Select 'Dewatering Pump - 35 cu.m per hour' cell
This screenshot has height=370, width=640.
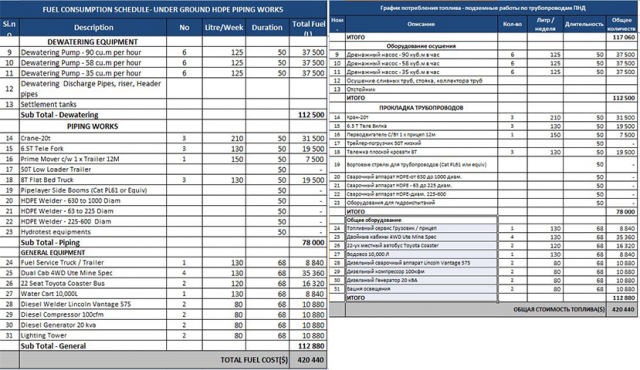(93, 73)
